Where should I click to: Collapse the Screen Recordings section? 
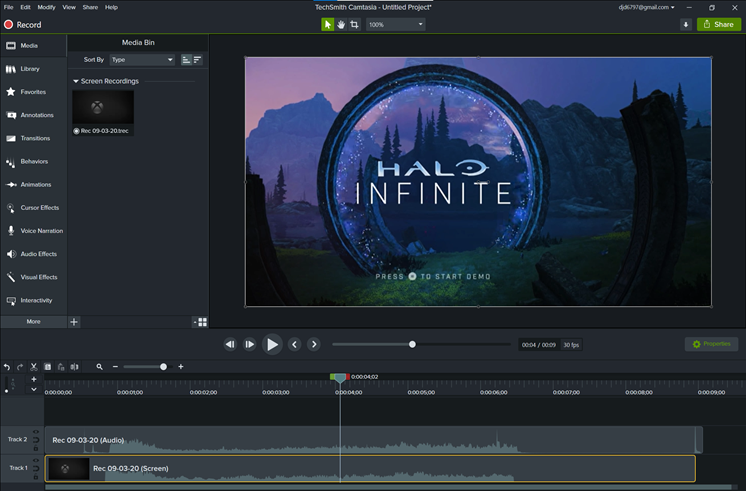point(76,81)
